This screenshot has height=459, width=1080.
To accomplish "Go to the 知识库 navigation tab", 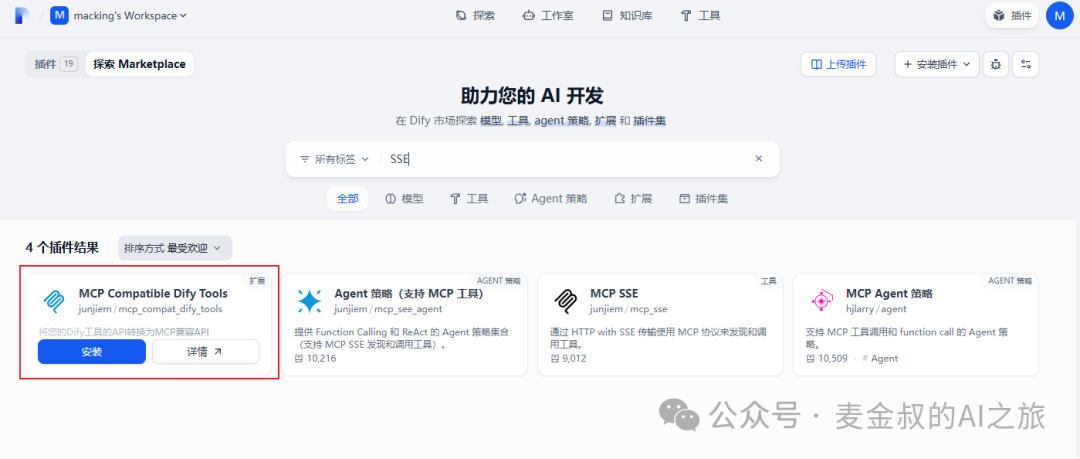I will [x=627, y=15].
